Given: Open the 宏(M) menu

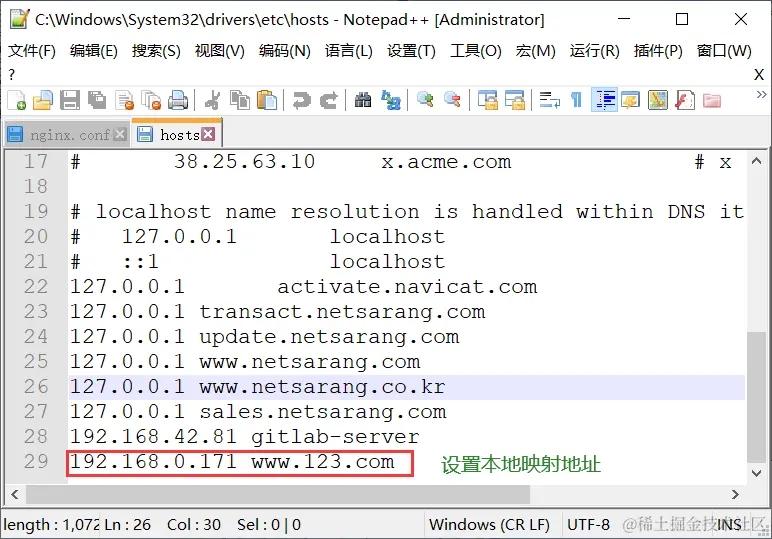Looking at the screenshot, I should pyautogui.click(x=536, y=51).
